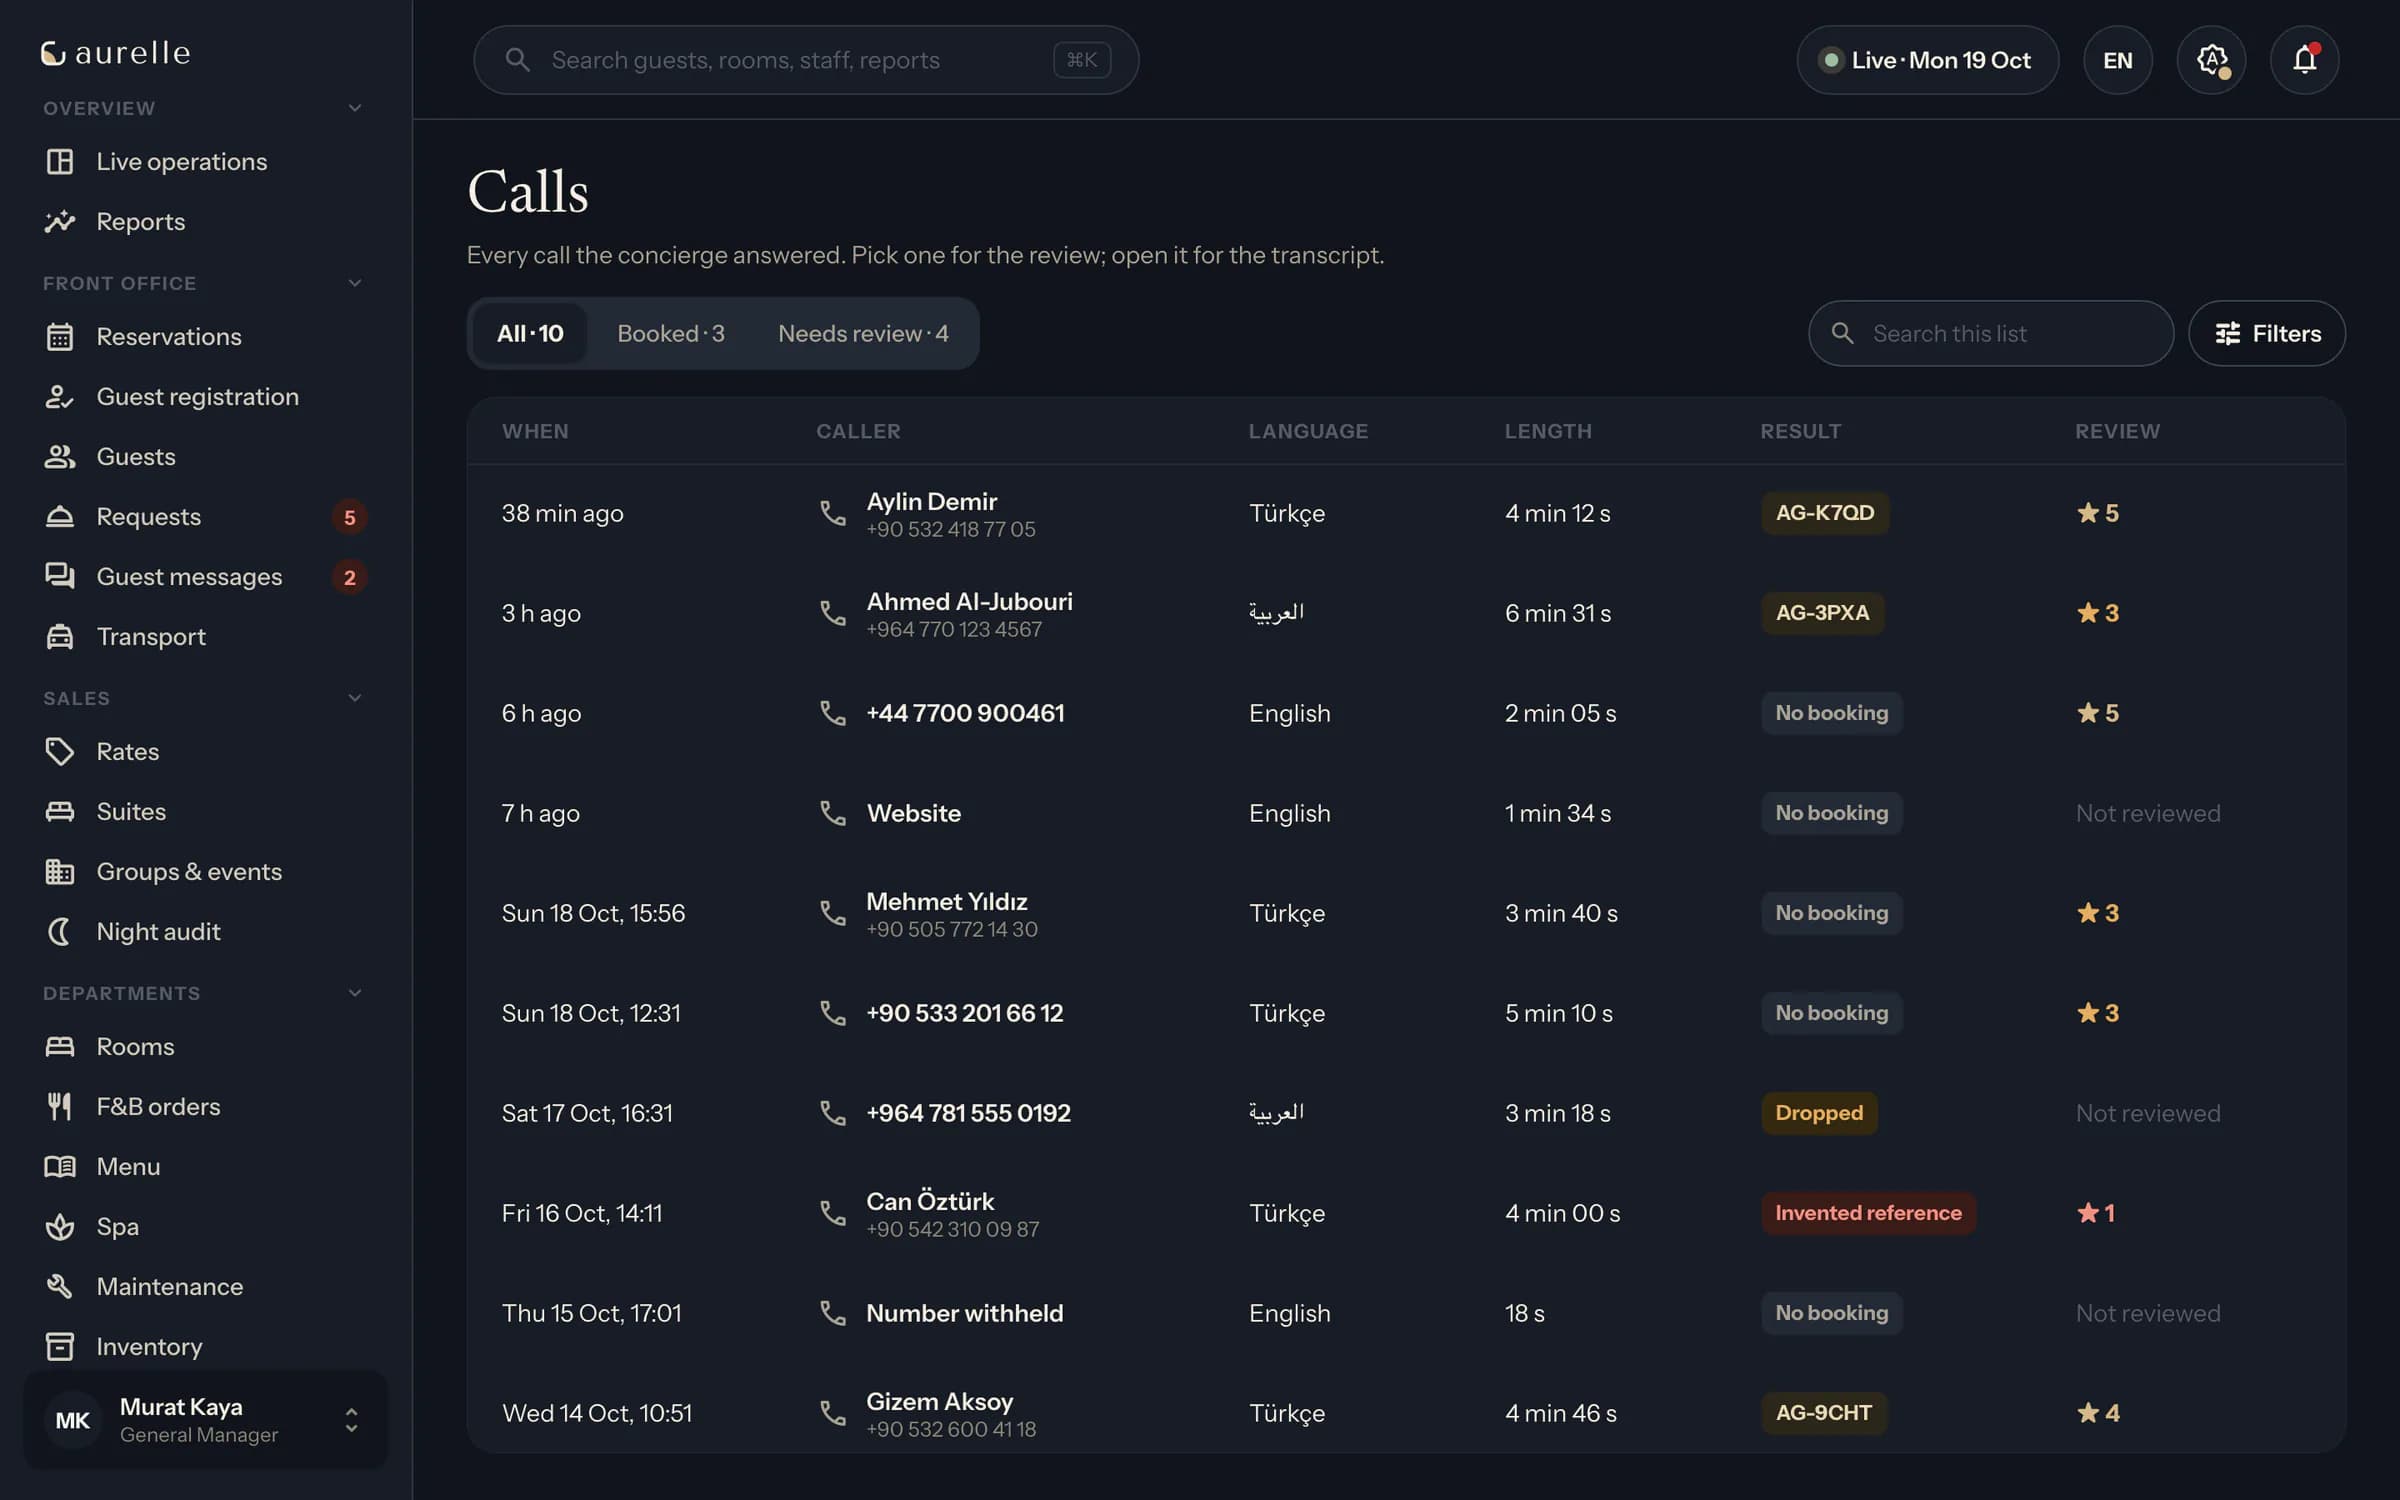Open the Filters button

click(x=2266, y=333)
